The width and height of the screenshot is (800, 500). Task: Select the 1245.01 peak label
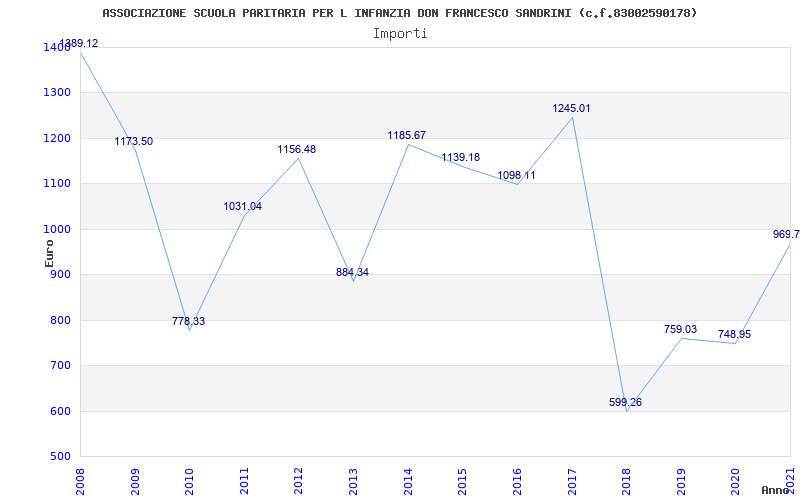click(x=571, y=108)
